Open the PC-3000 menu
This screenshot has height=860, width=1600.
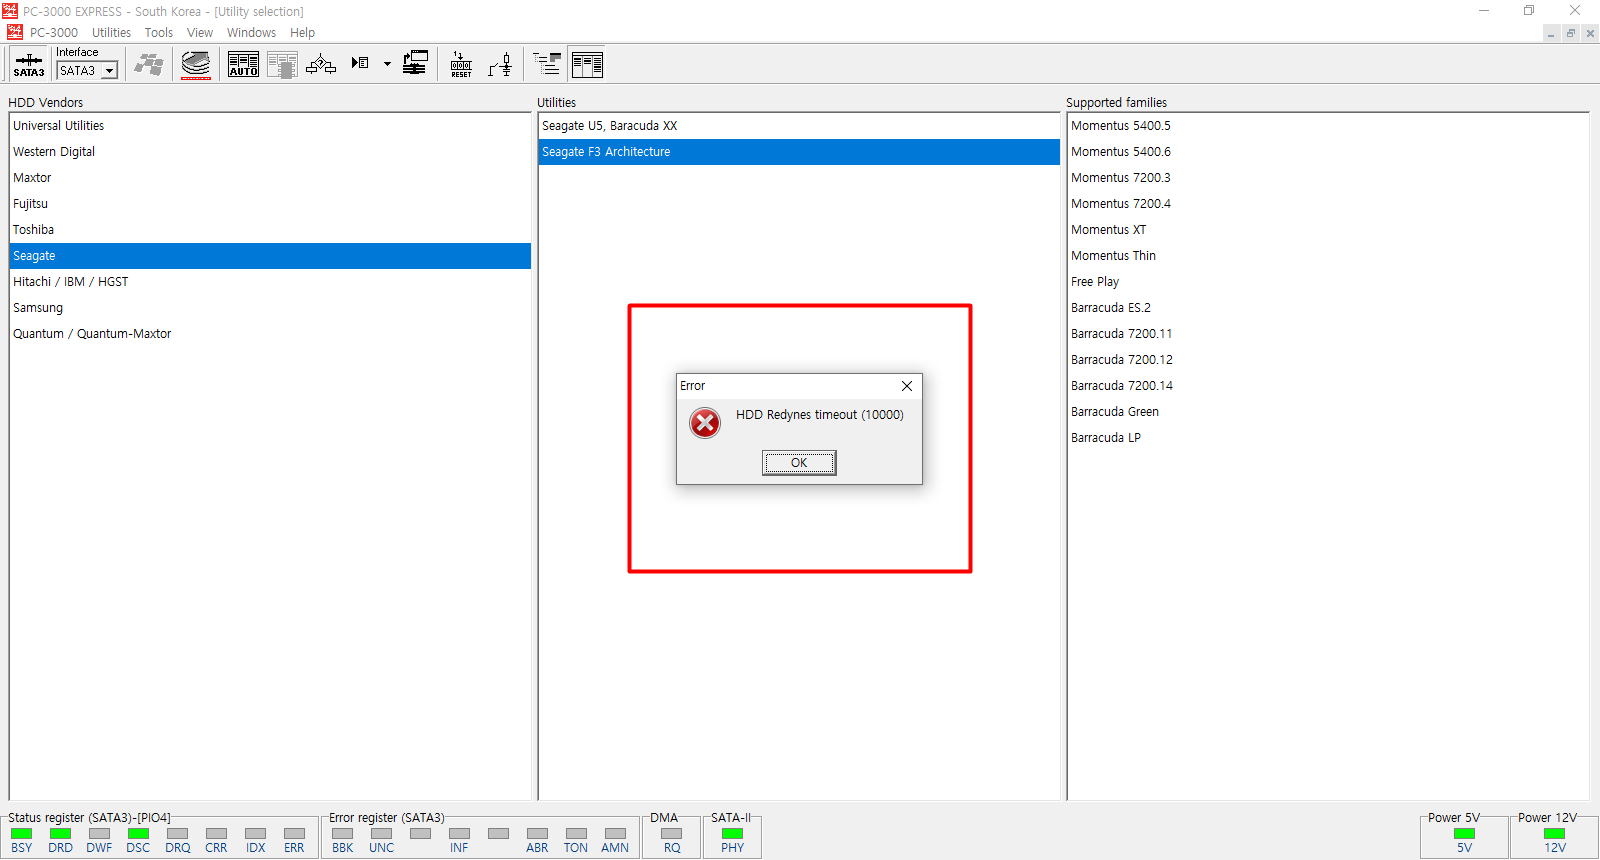[54, 32]
